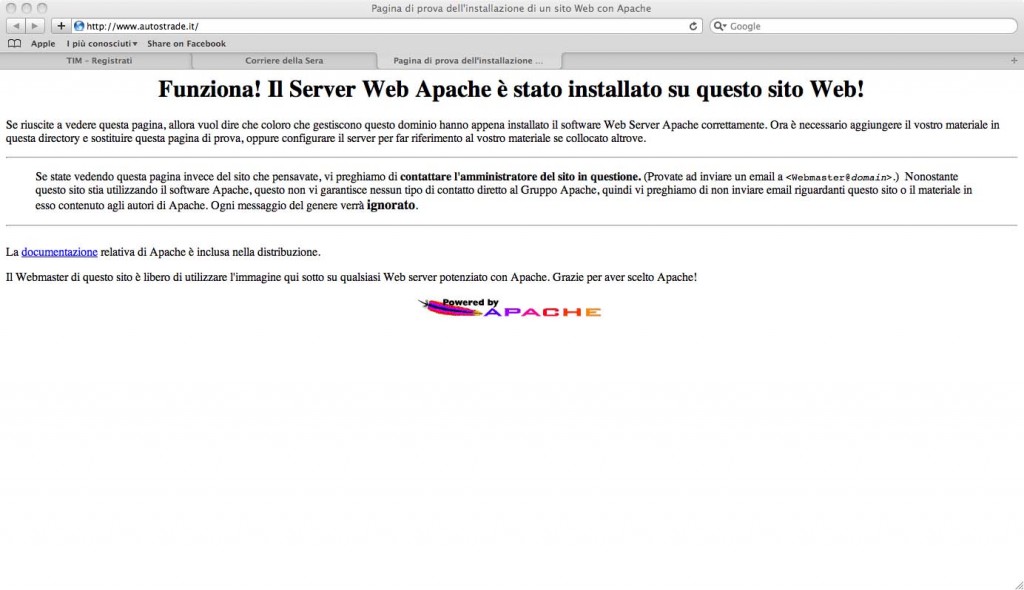Open the Apple bookmark
This screenshot has width=1024, height=590.
tap(43, 44)
